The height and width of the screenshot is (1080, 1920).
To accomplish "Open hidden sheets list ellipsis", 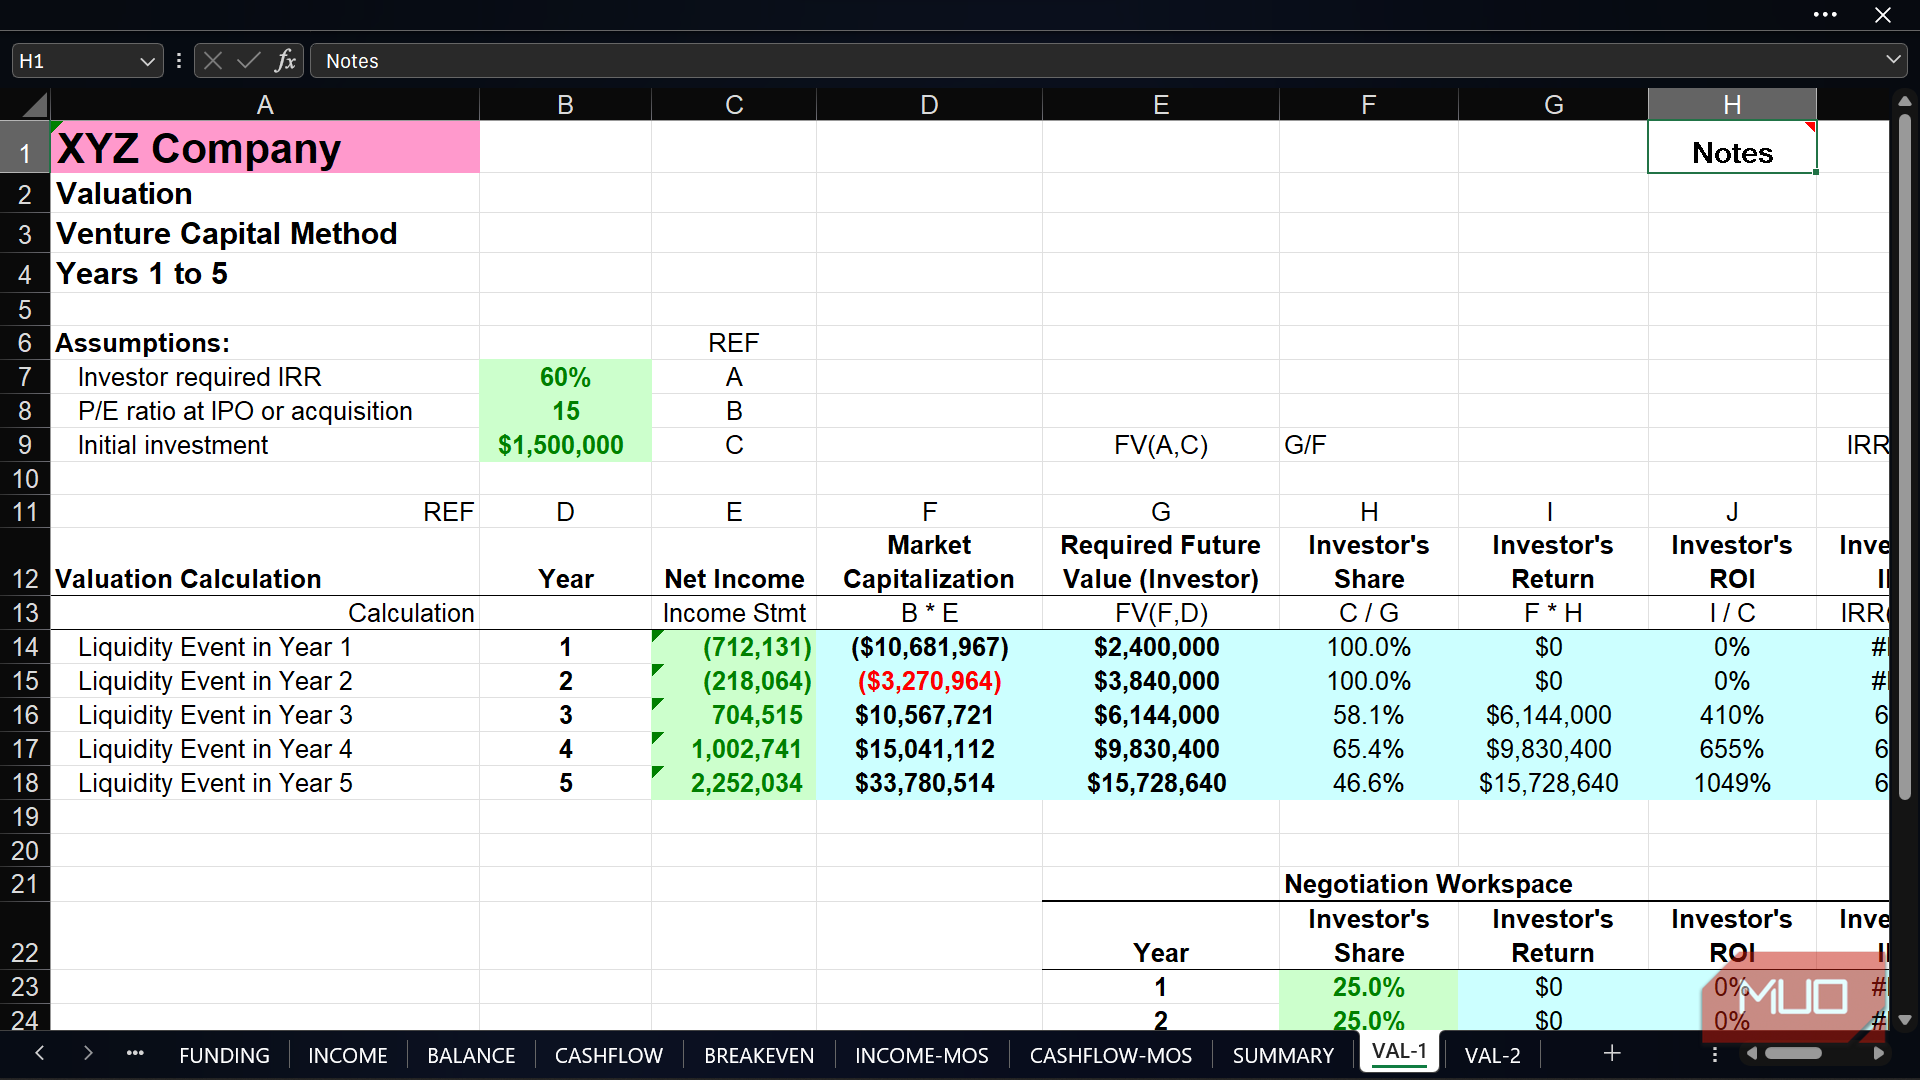I will point(135,1053).
